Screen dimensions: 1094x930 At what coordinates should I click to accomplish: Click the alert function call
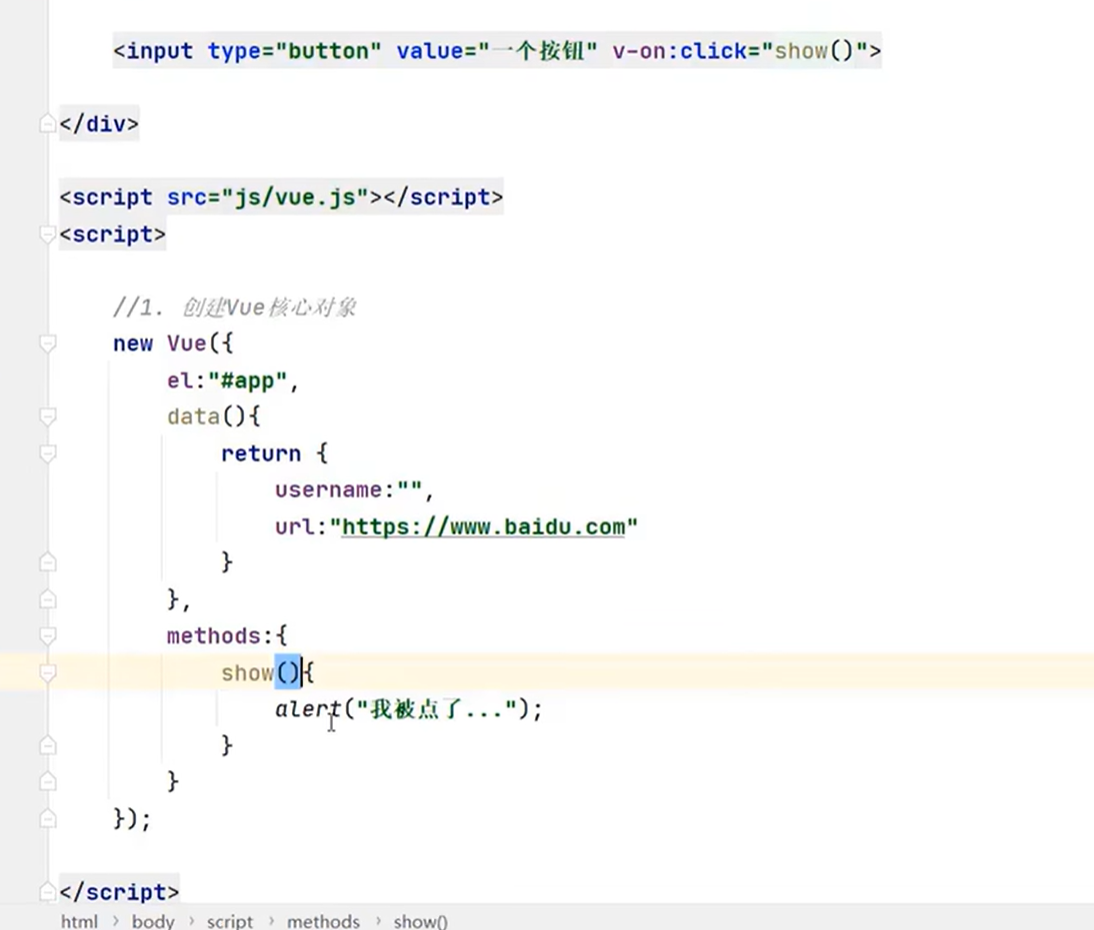[x=308, y=709]
